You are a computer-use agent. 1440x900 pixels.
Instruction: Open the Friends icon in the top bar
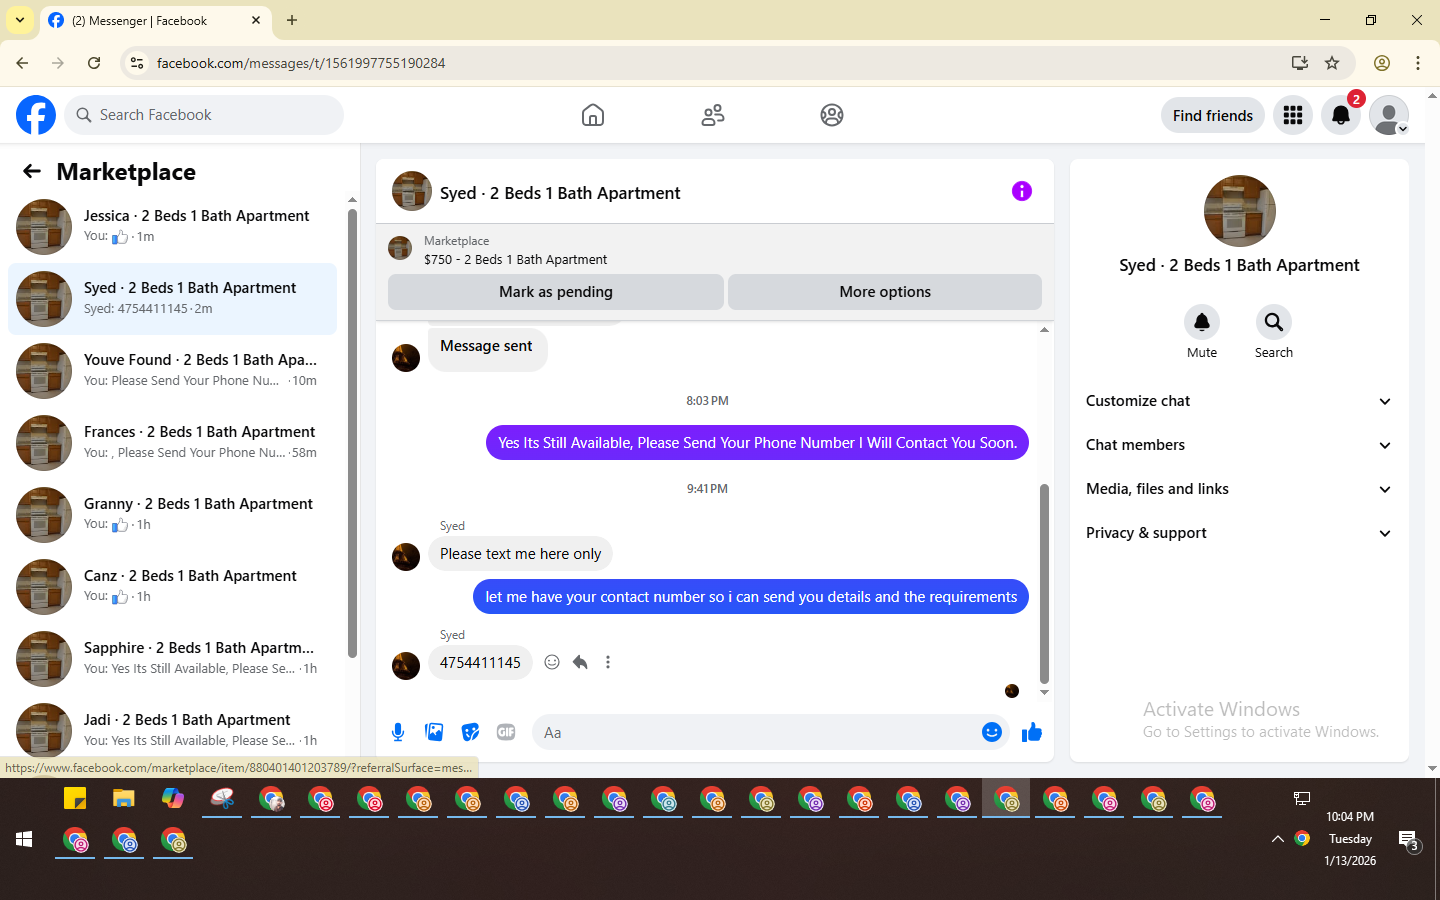pos(713,115)
